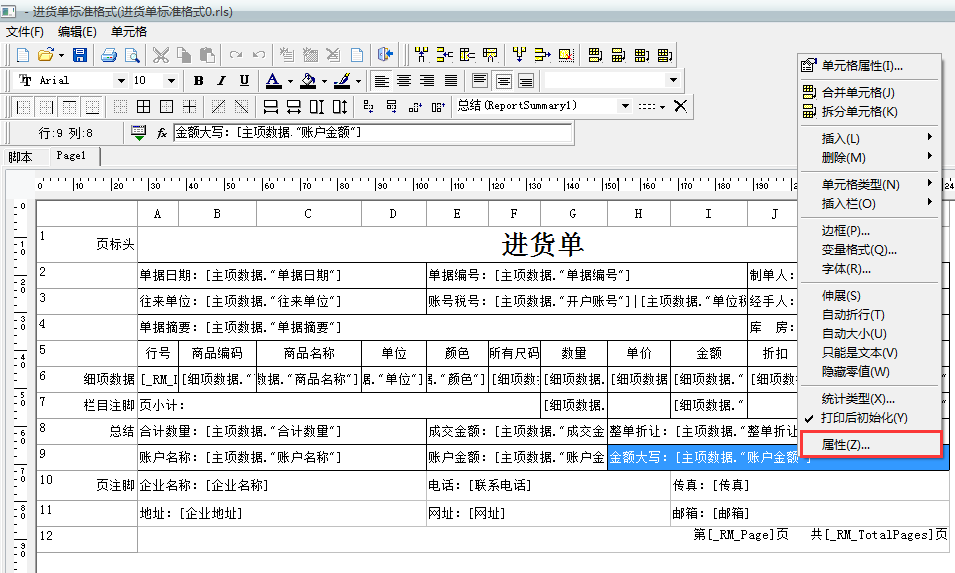Switch to the 脚本 tab

(x=20, y=157)
